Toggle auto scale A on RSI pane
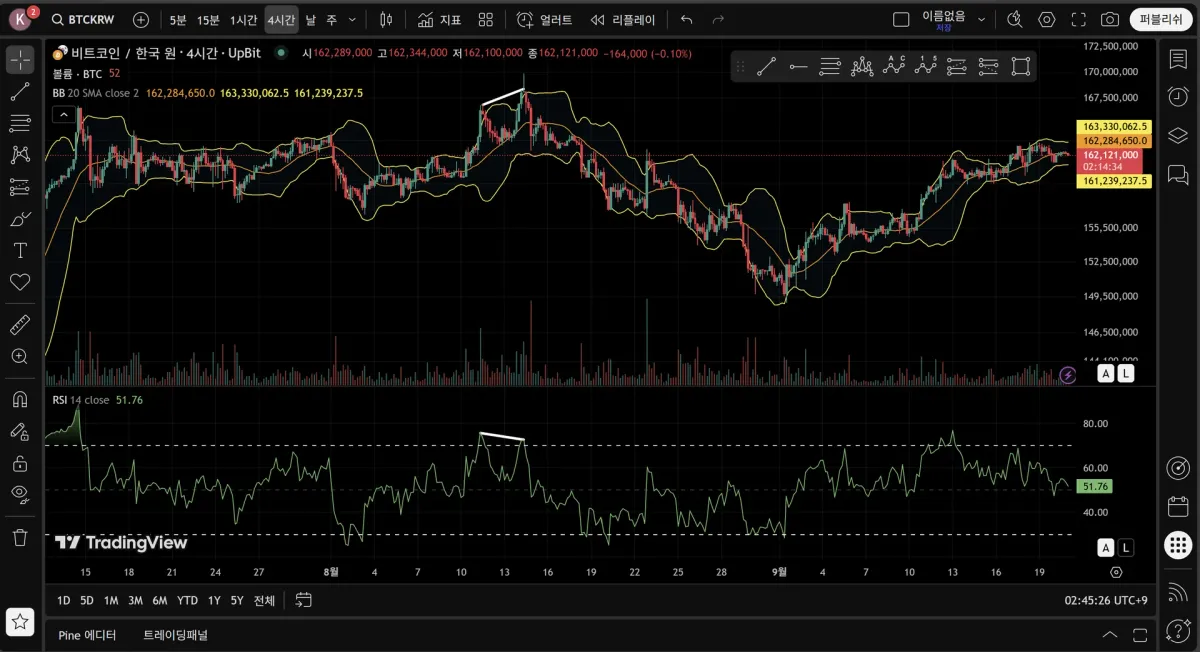This screenshot has width=1200, height=652. 1106,547
